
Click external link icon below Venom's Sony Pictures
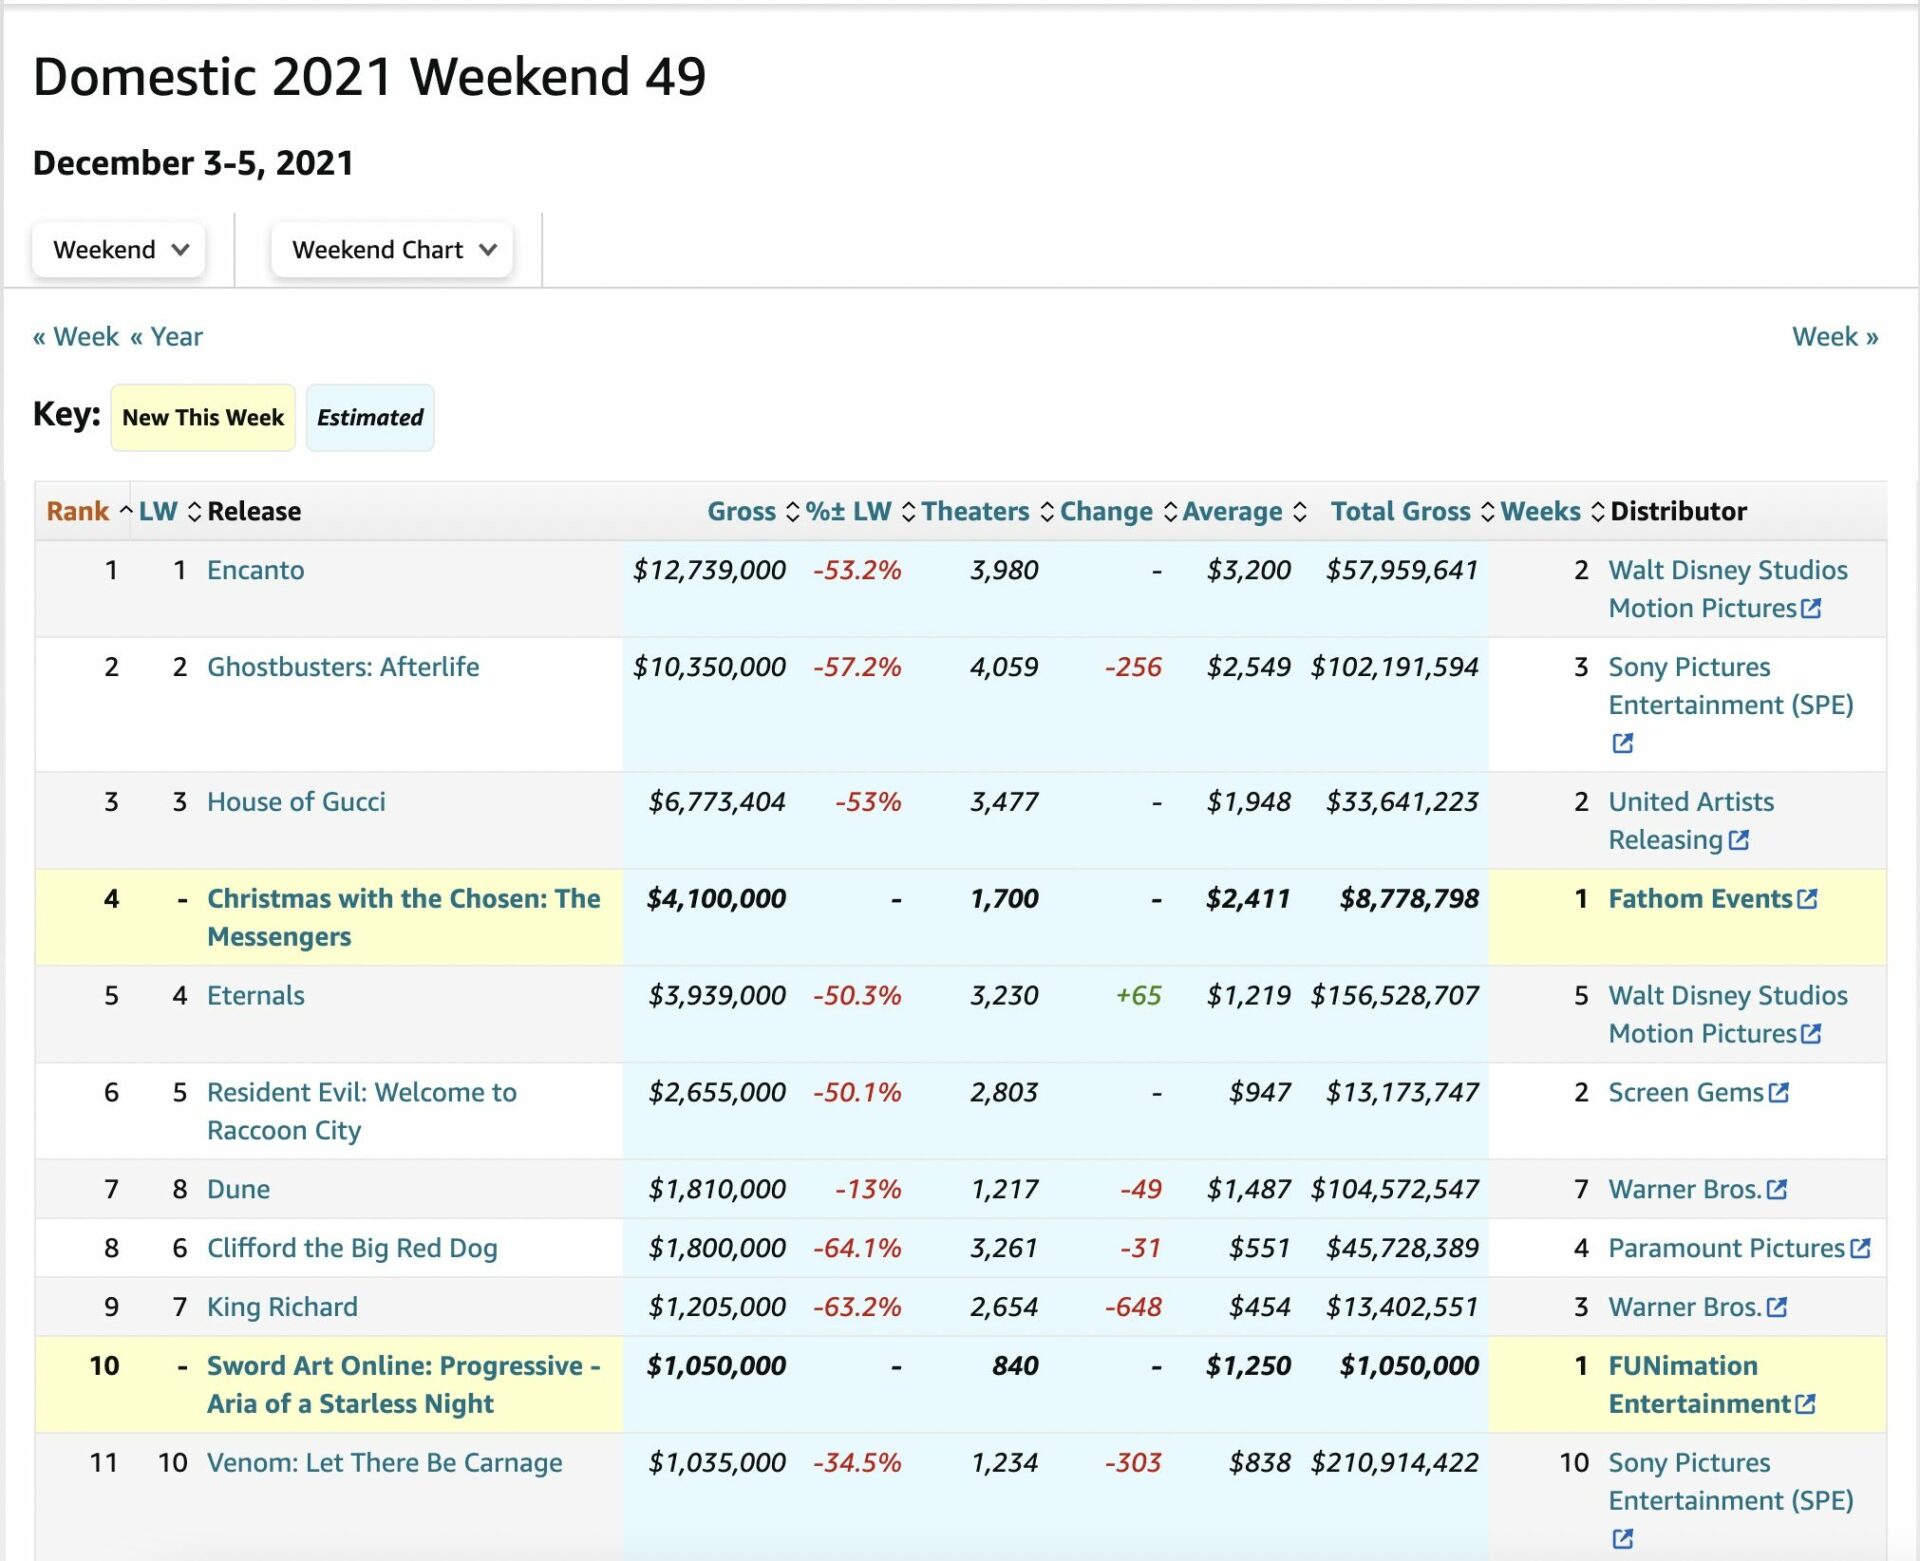(1622, 1538)
